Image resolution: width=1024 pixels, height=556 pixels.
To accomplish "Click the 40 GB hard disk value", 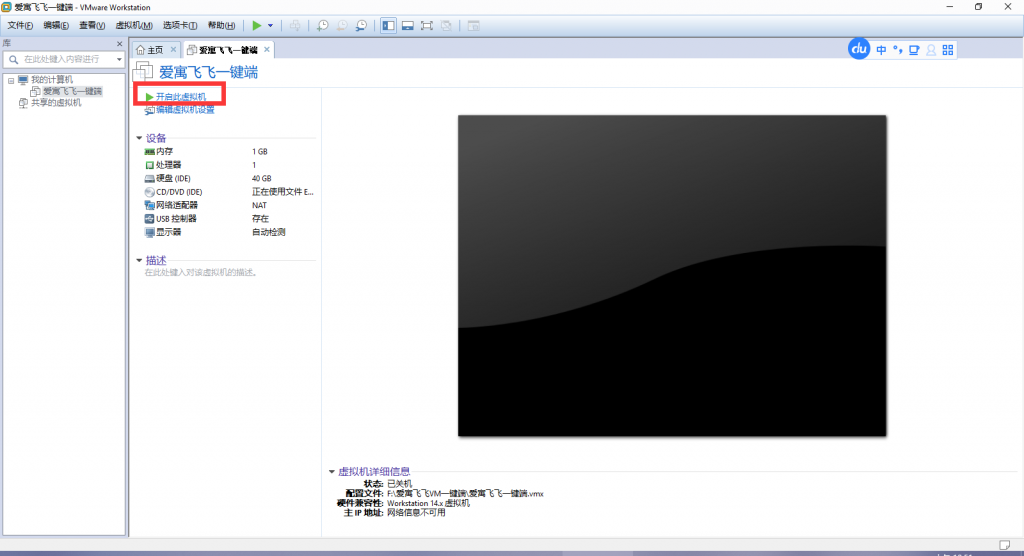I will (x=261, y=178).
